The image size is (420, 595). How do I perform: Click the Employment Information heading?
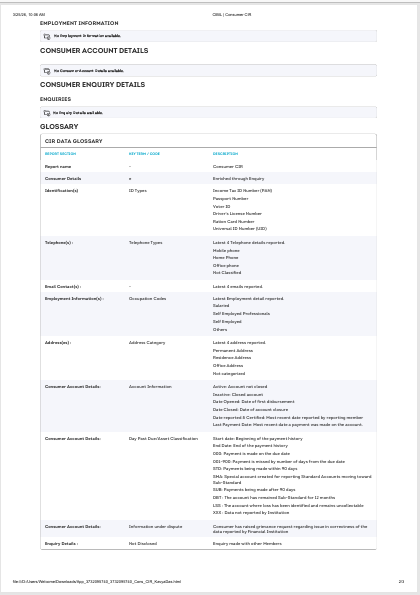point(79,23)
